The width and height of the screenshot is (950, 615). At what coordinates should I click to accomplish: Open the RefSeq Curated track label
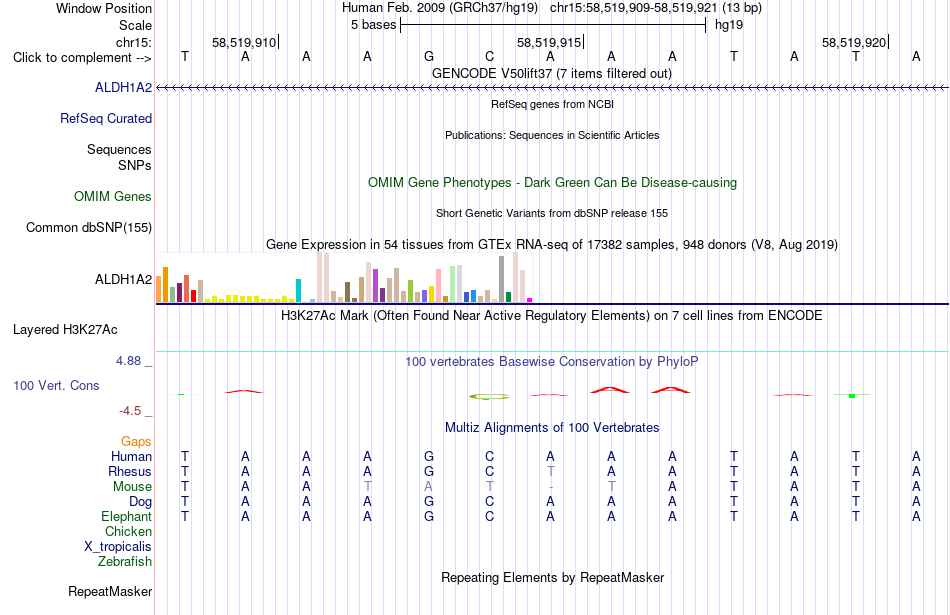(106, 119)
